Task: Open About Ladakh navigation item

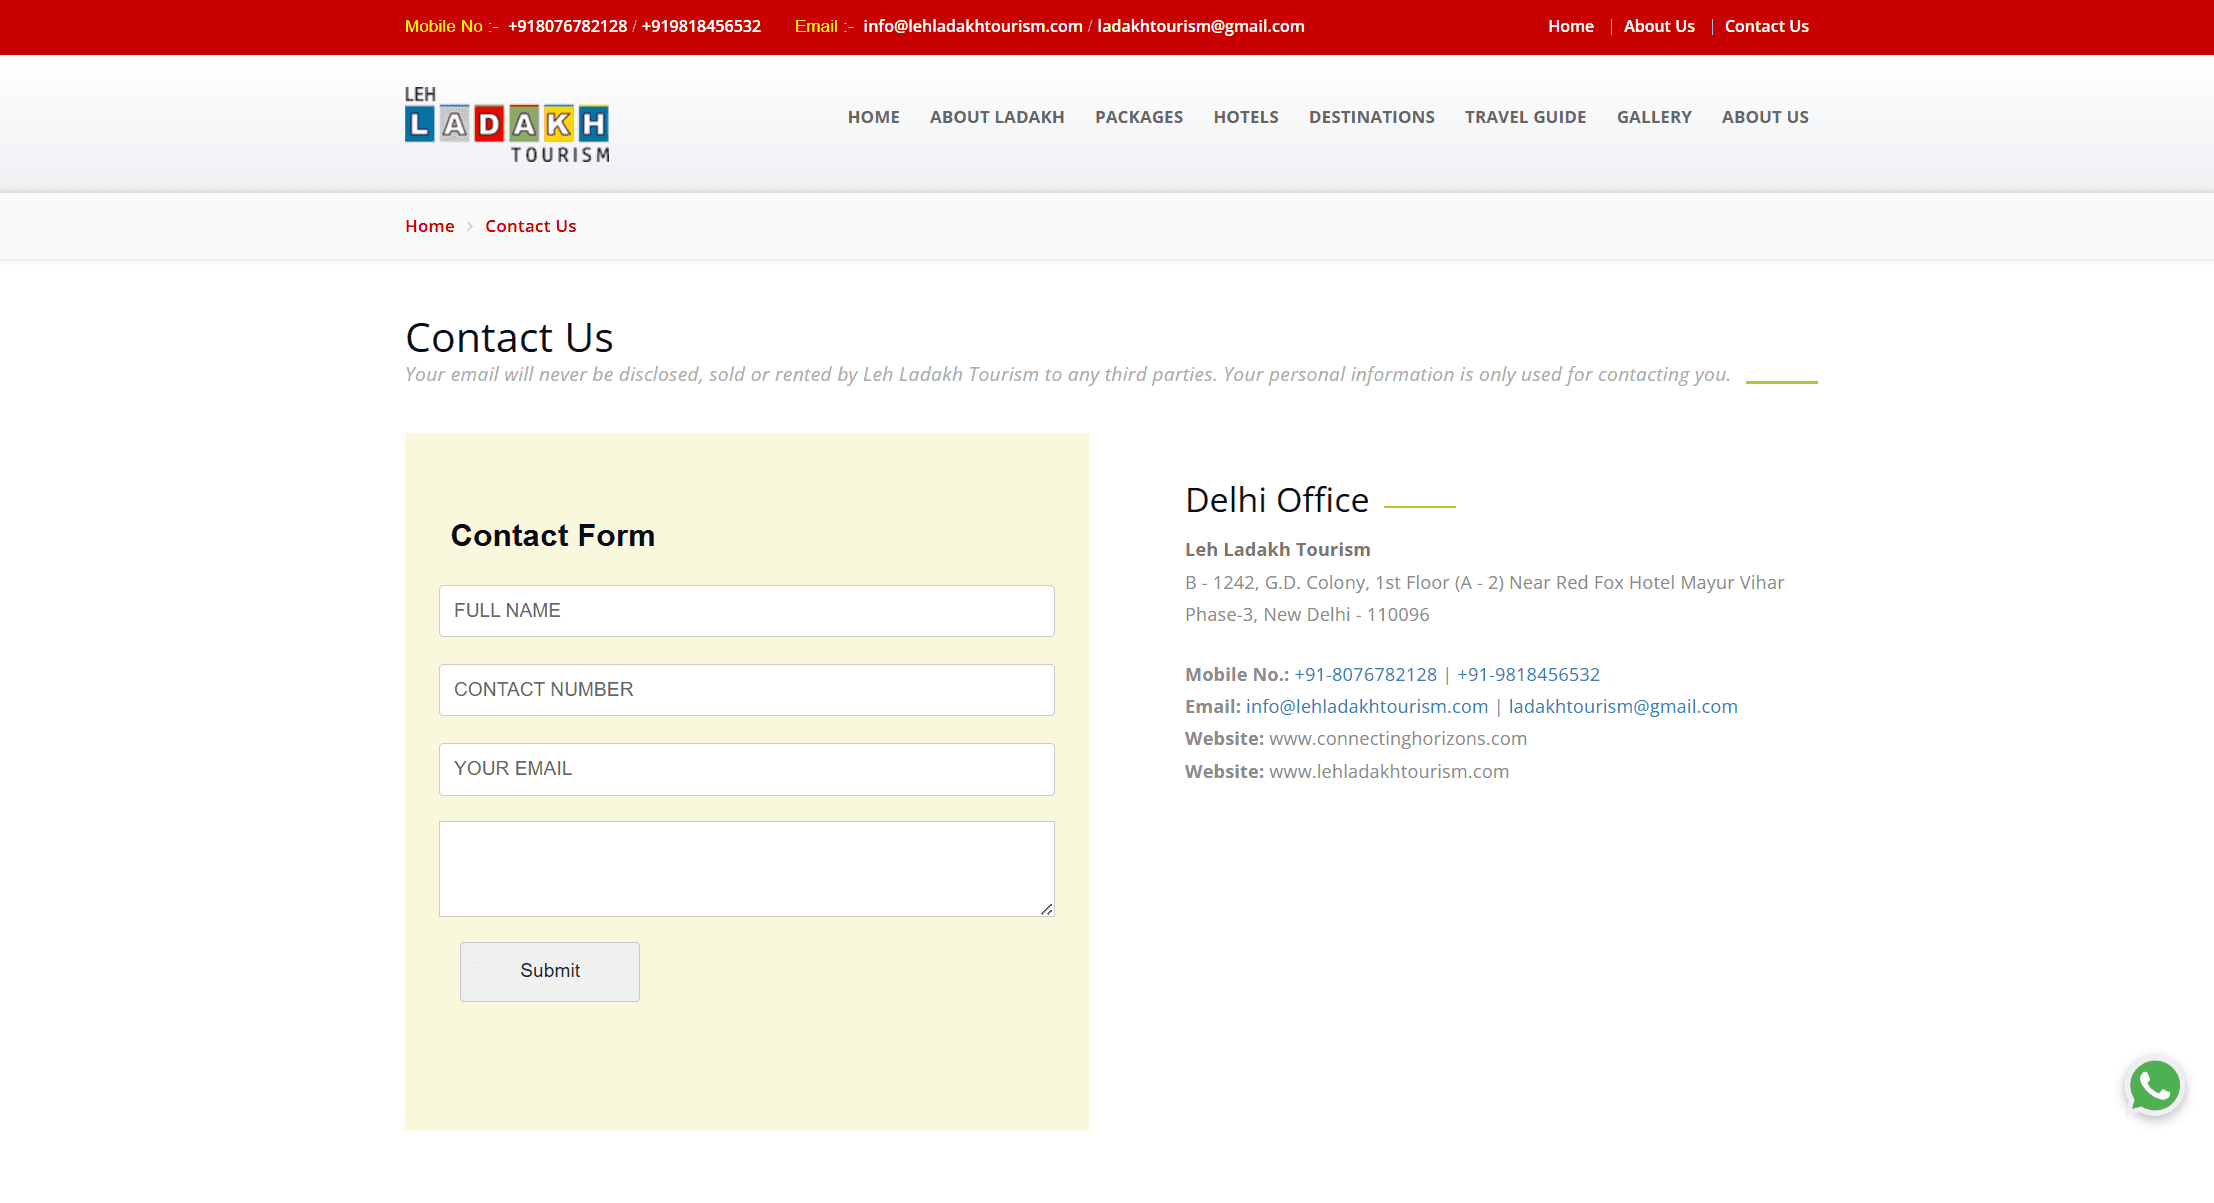Action: [996, 117]
